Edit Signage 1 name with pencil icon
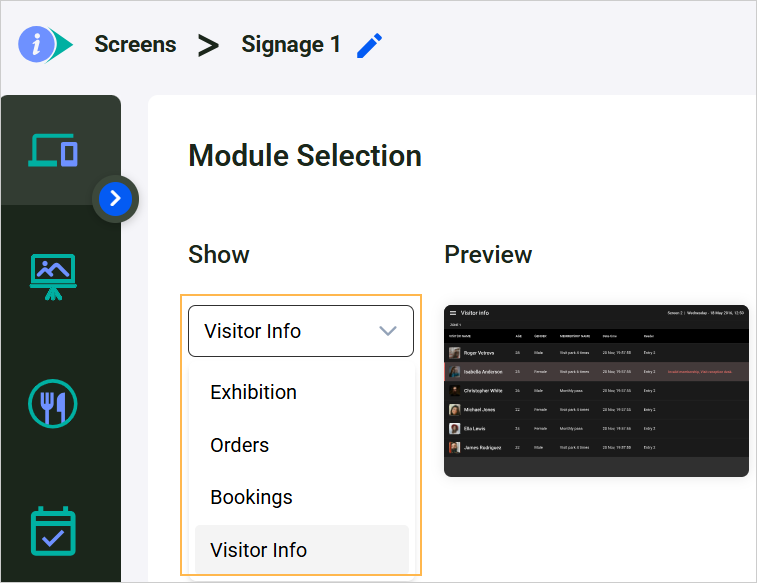This screenshot has height=583, width=757. click(369, 45)
